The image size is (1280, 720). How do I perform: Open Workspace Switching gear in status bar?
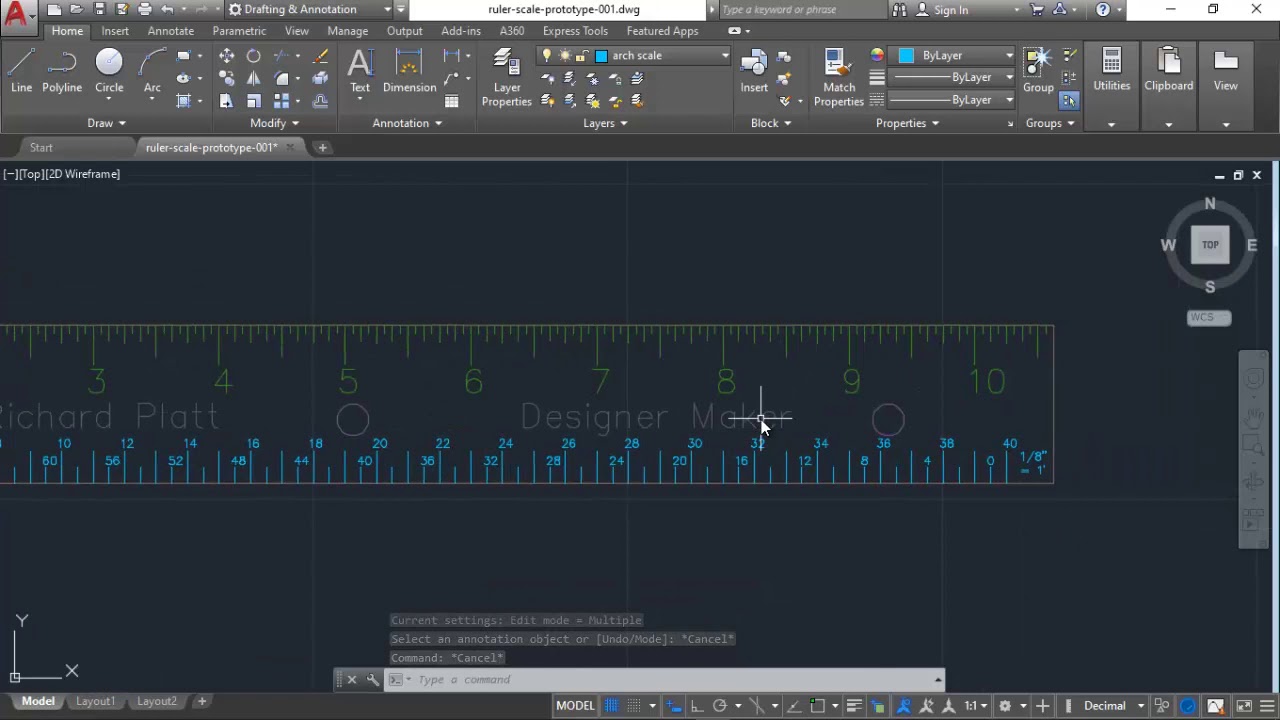(x=1006, y=706)
